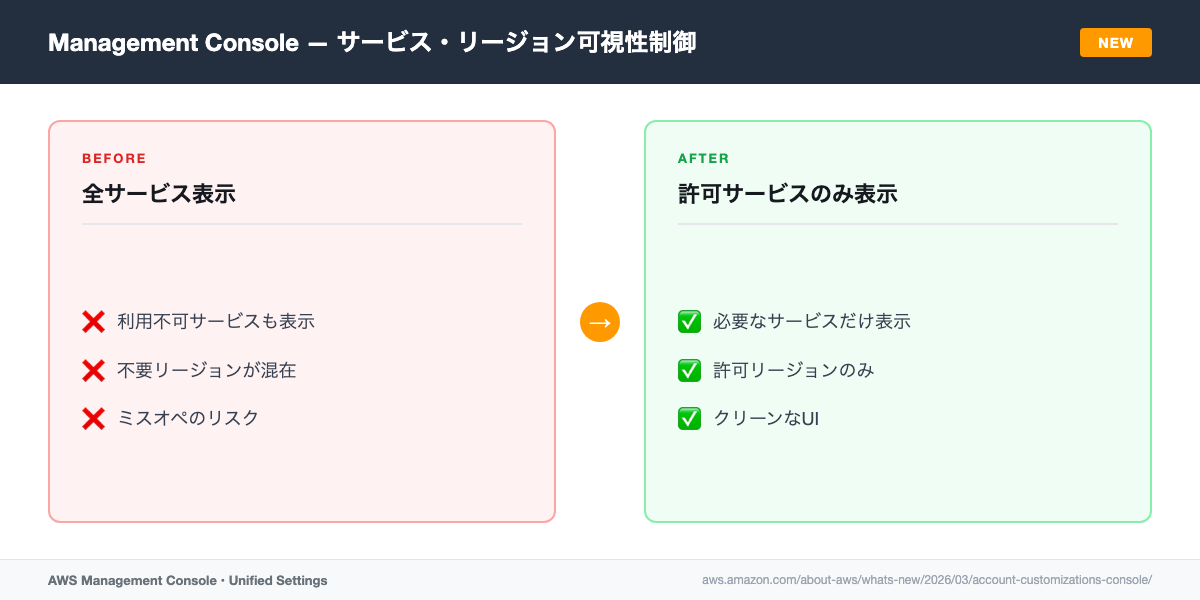Click the green checkmark beside クリーンなUI

click(x=689, y=418)
